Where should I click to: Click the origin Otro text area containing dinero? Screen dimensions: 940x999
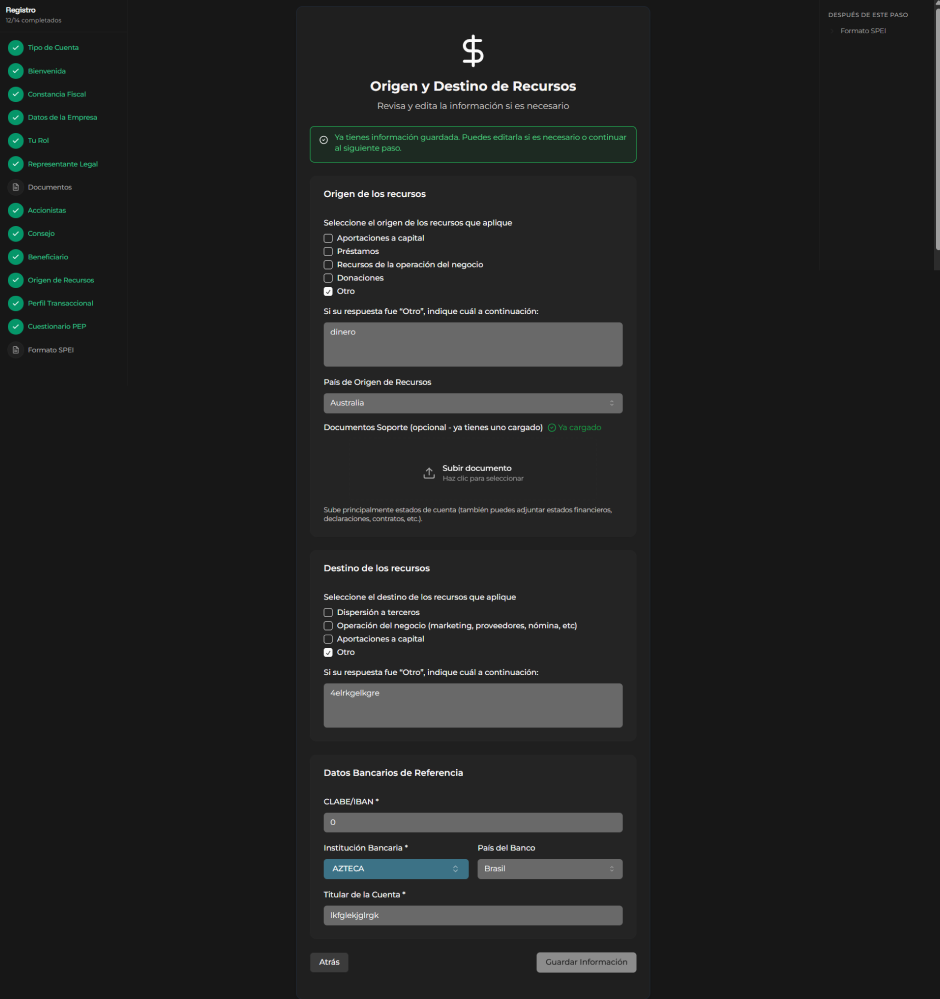(473, 345)
